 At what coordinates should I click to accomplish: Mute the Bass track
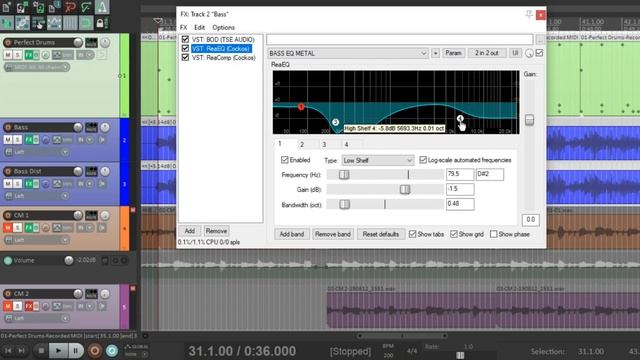click(8, 140)
